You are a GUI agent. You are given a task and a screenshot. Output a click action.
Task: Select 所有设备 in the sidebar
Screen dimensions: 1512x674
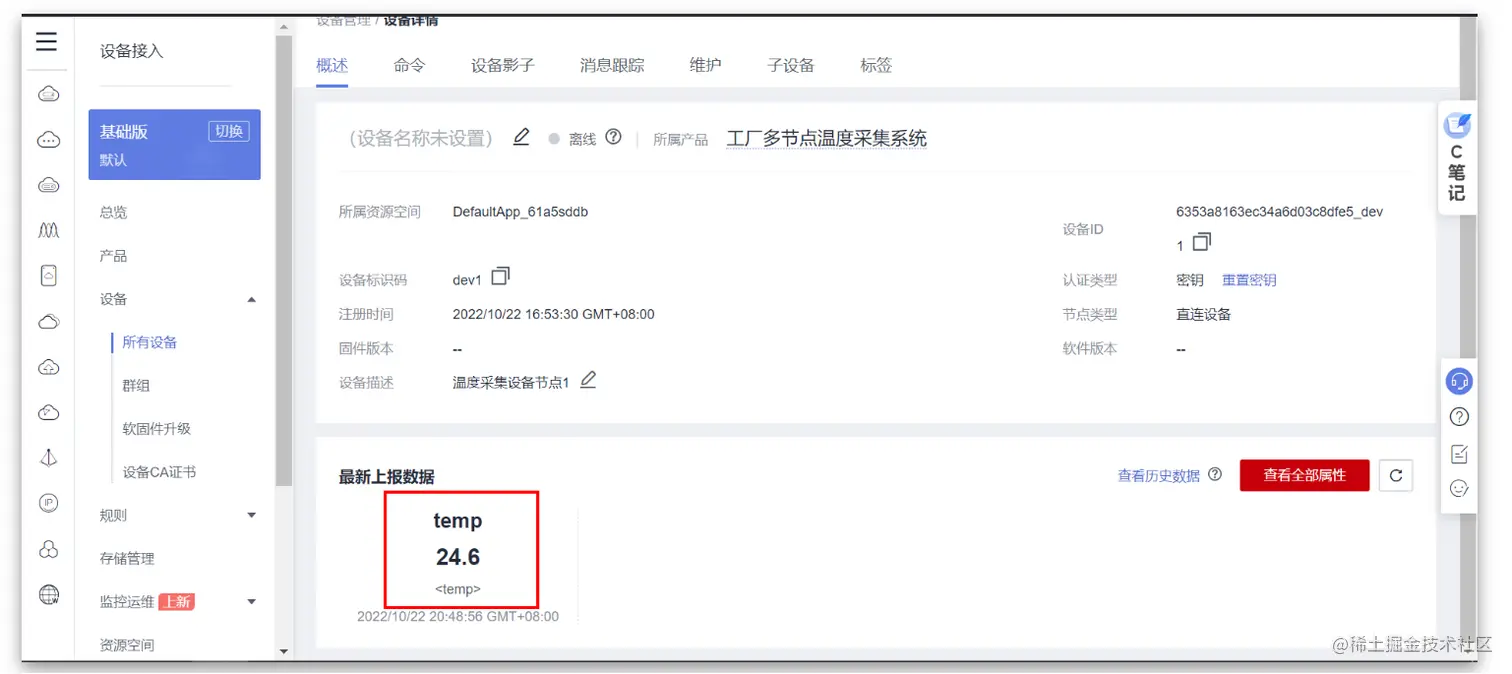[x=150, y=342]
